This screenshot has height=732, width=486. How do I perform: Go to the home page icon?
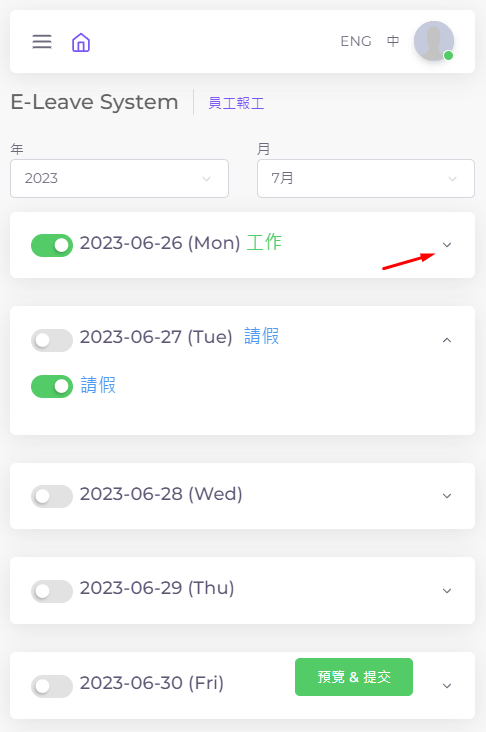click(81, 42)
